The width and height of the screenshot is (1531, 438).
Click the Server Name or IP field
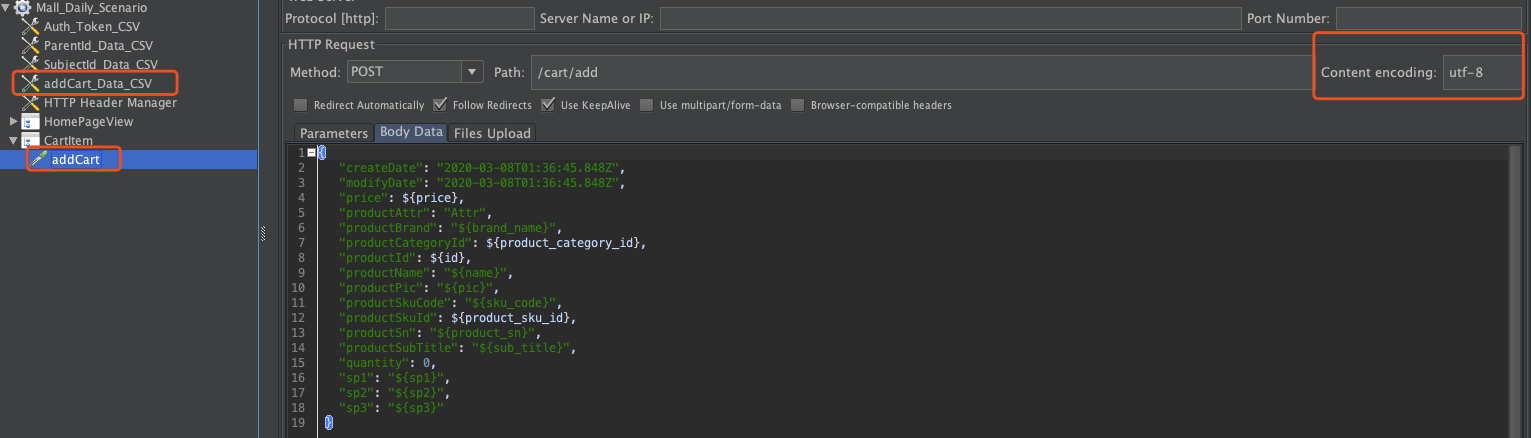pos(949,18)
